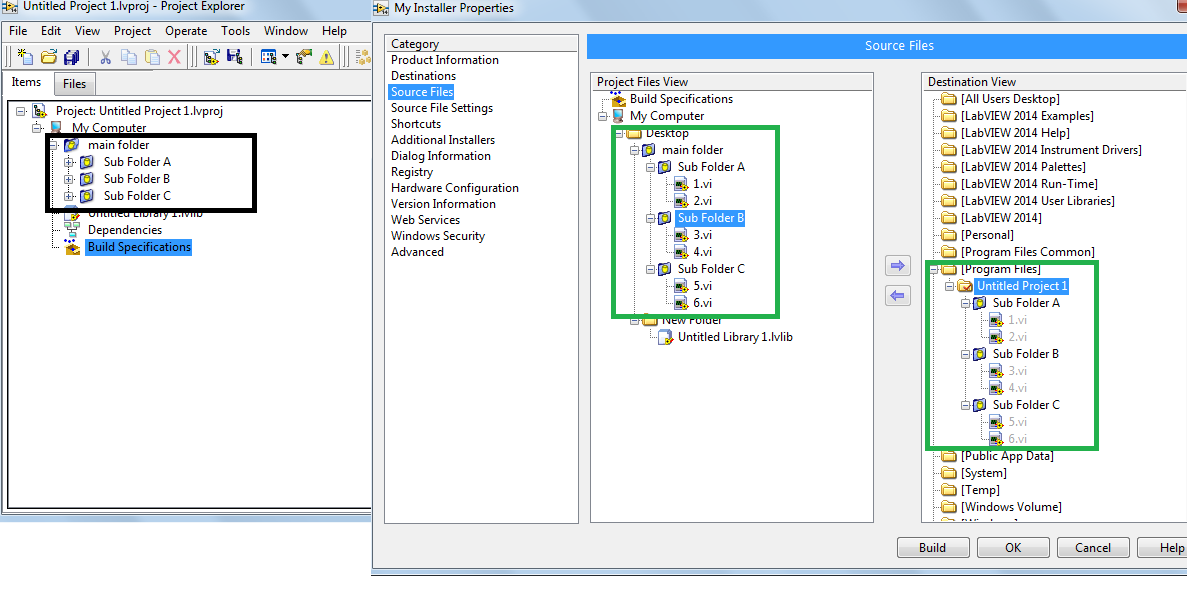The image size is (1187, 597).
Task: Switch to the Items tab
Action: 26,82
